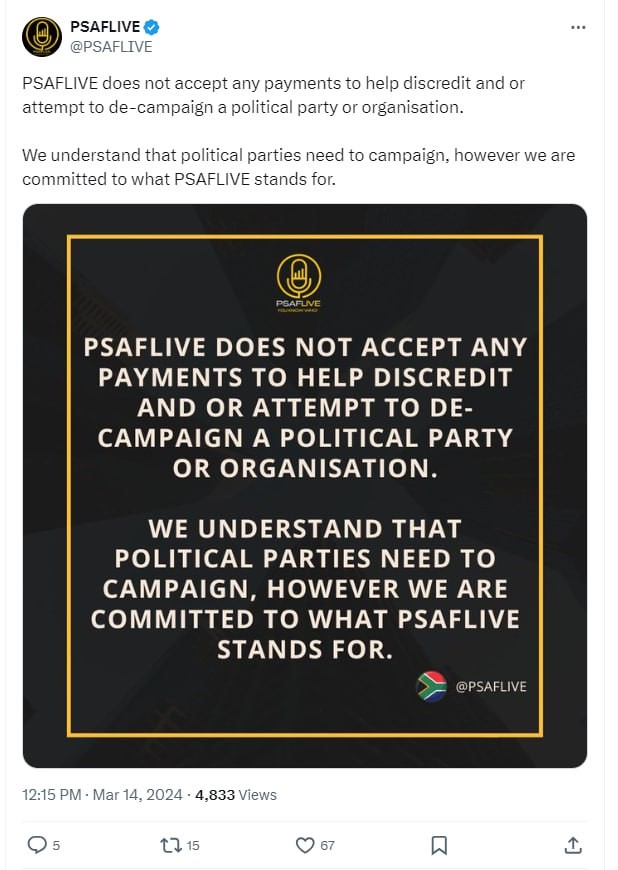The height and width of the screenshot is (870, 618).
Task: Click the South African flag in the image
Action: [x=432, y=686]
